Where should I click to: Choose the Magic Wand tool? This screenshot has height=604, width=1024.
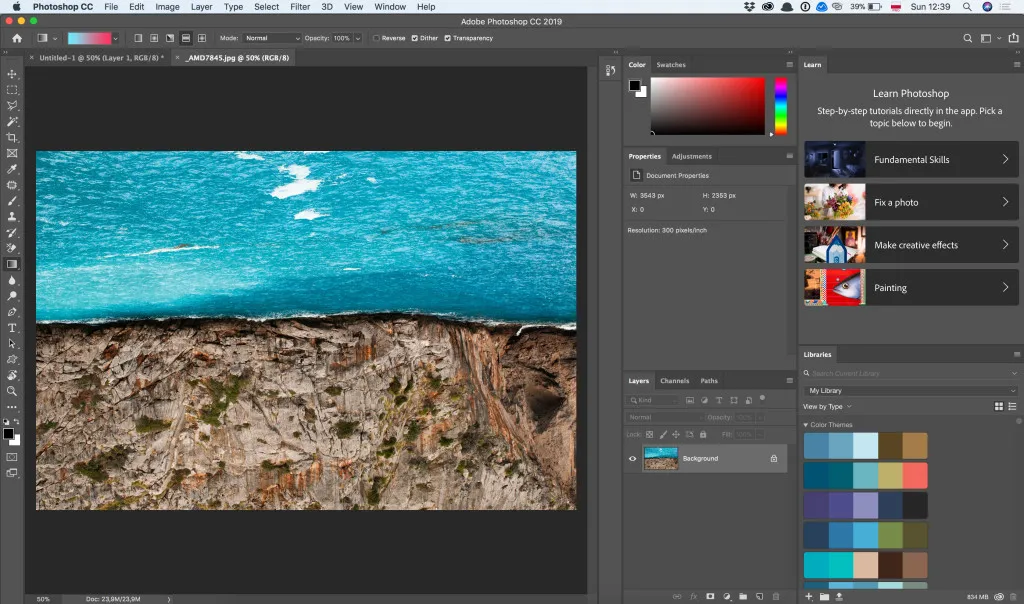pyautogui.click(x=12, y=121)
